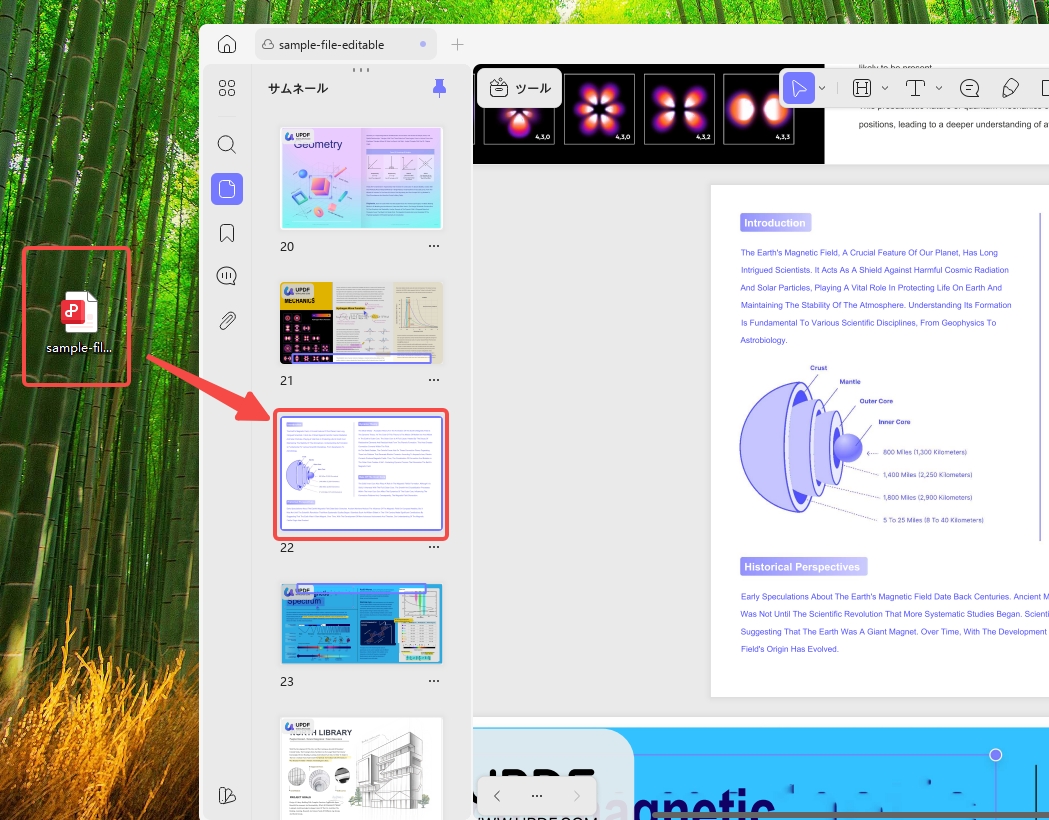Open more options for page 20
This screenshot has width=1049, height=820.
pos(434,246)
